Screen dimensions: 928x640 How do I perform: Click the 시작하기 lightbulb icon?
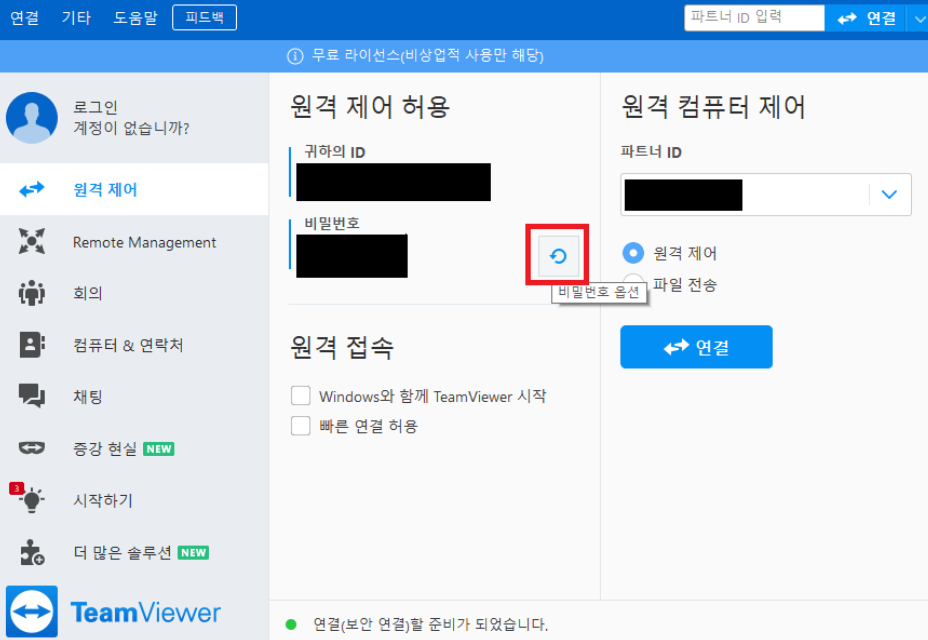pyautogui.click(x=32, y=500)
